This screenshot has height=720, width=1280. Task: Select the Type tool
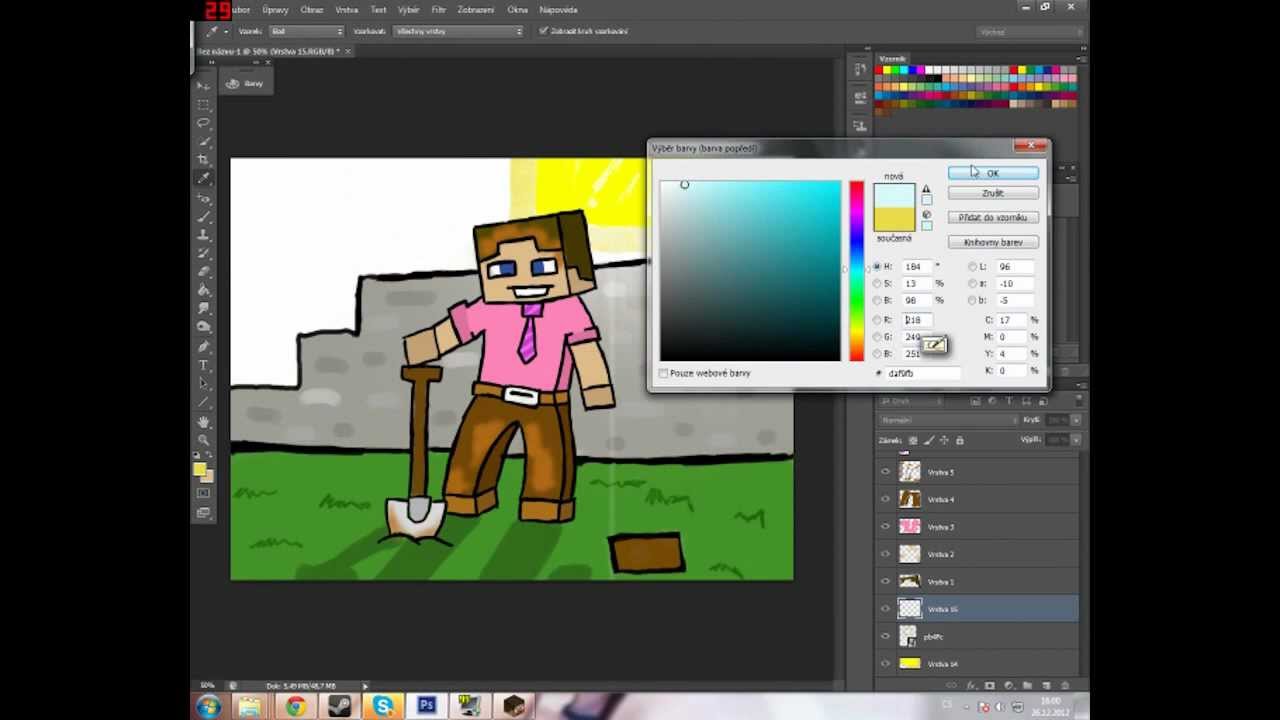click(203, 364)
